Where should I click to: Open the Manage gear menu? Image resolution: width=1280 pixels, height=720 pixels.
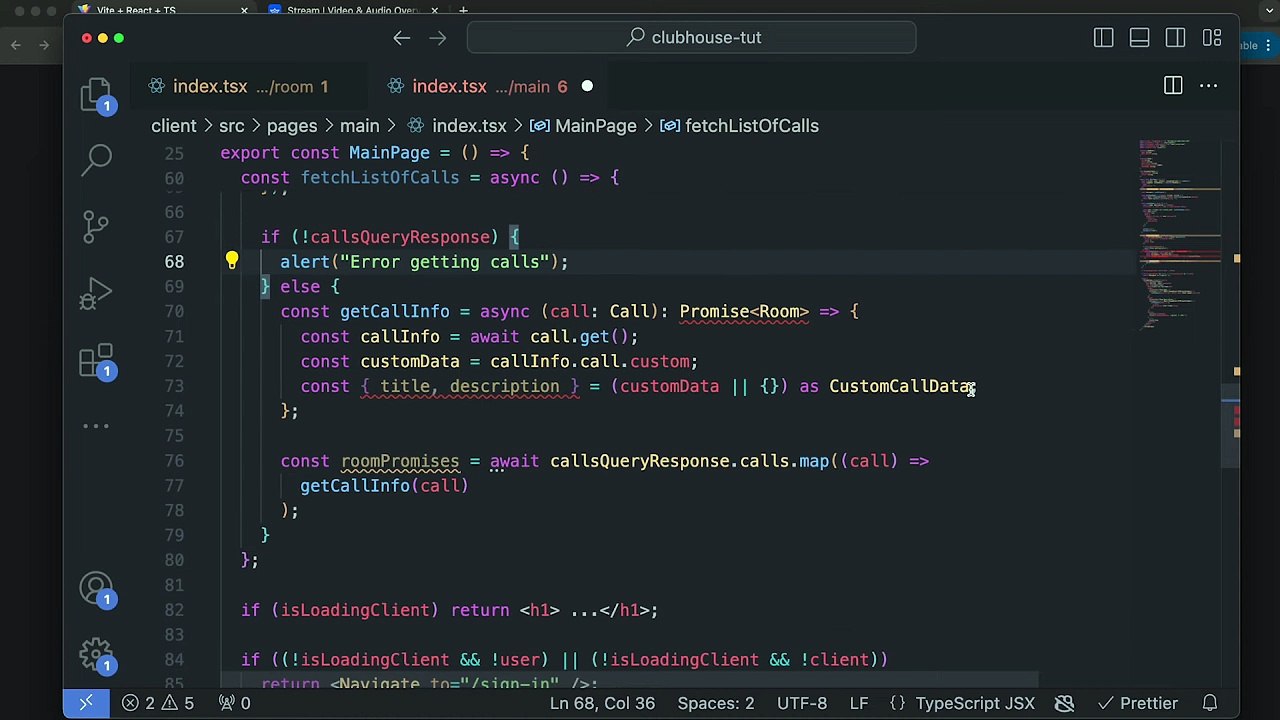pyautogui.click(x=97, y=655)
